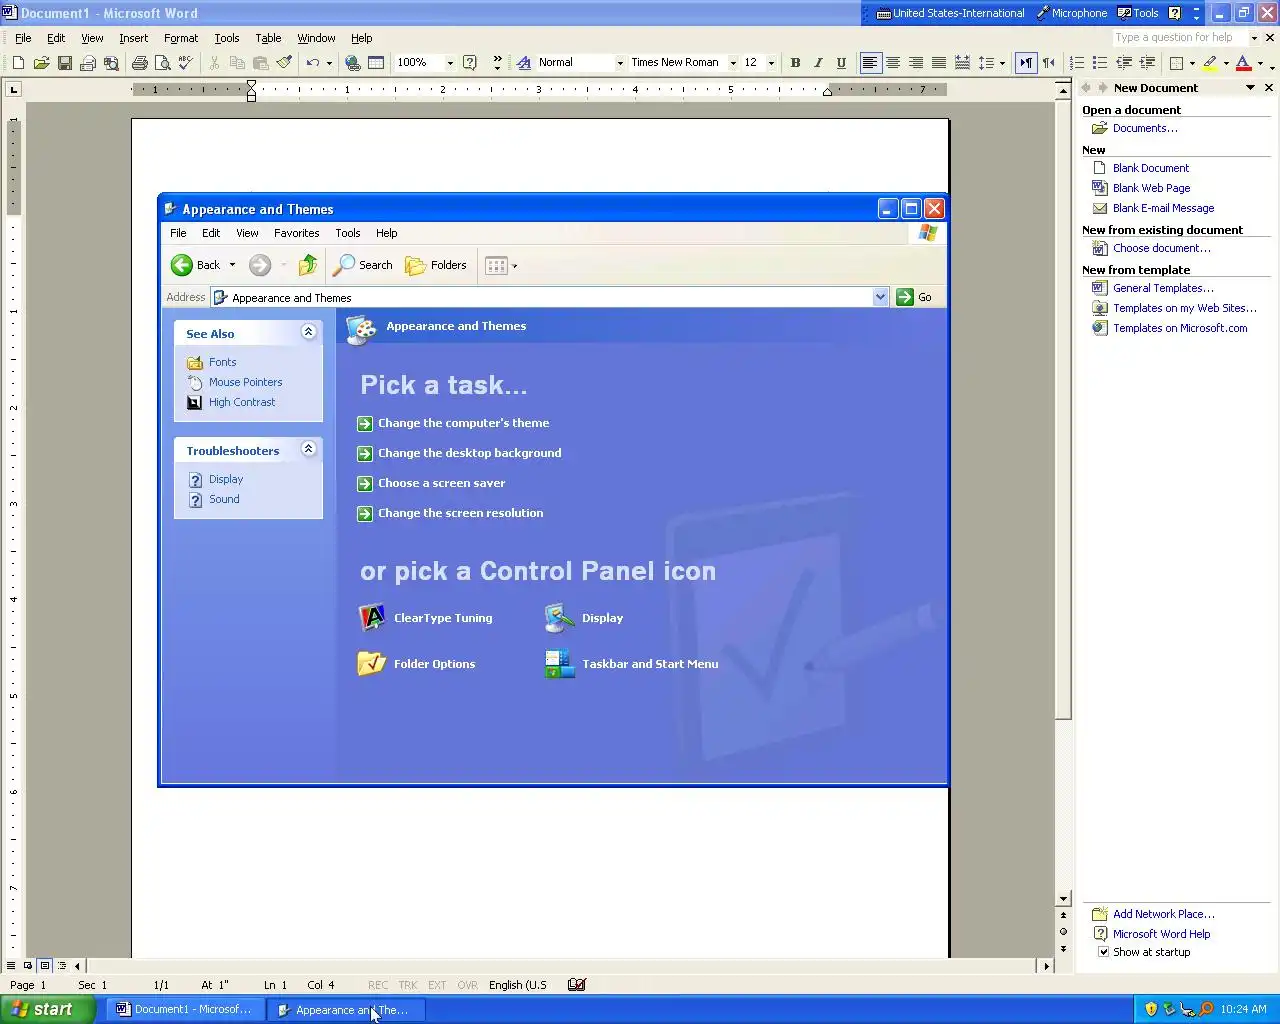The height and width of the screenshot is (1024, 1280).
Task: Run Spelling and Grammar check icon
Action: pyautogui.click(x=186, y=63)
